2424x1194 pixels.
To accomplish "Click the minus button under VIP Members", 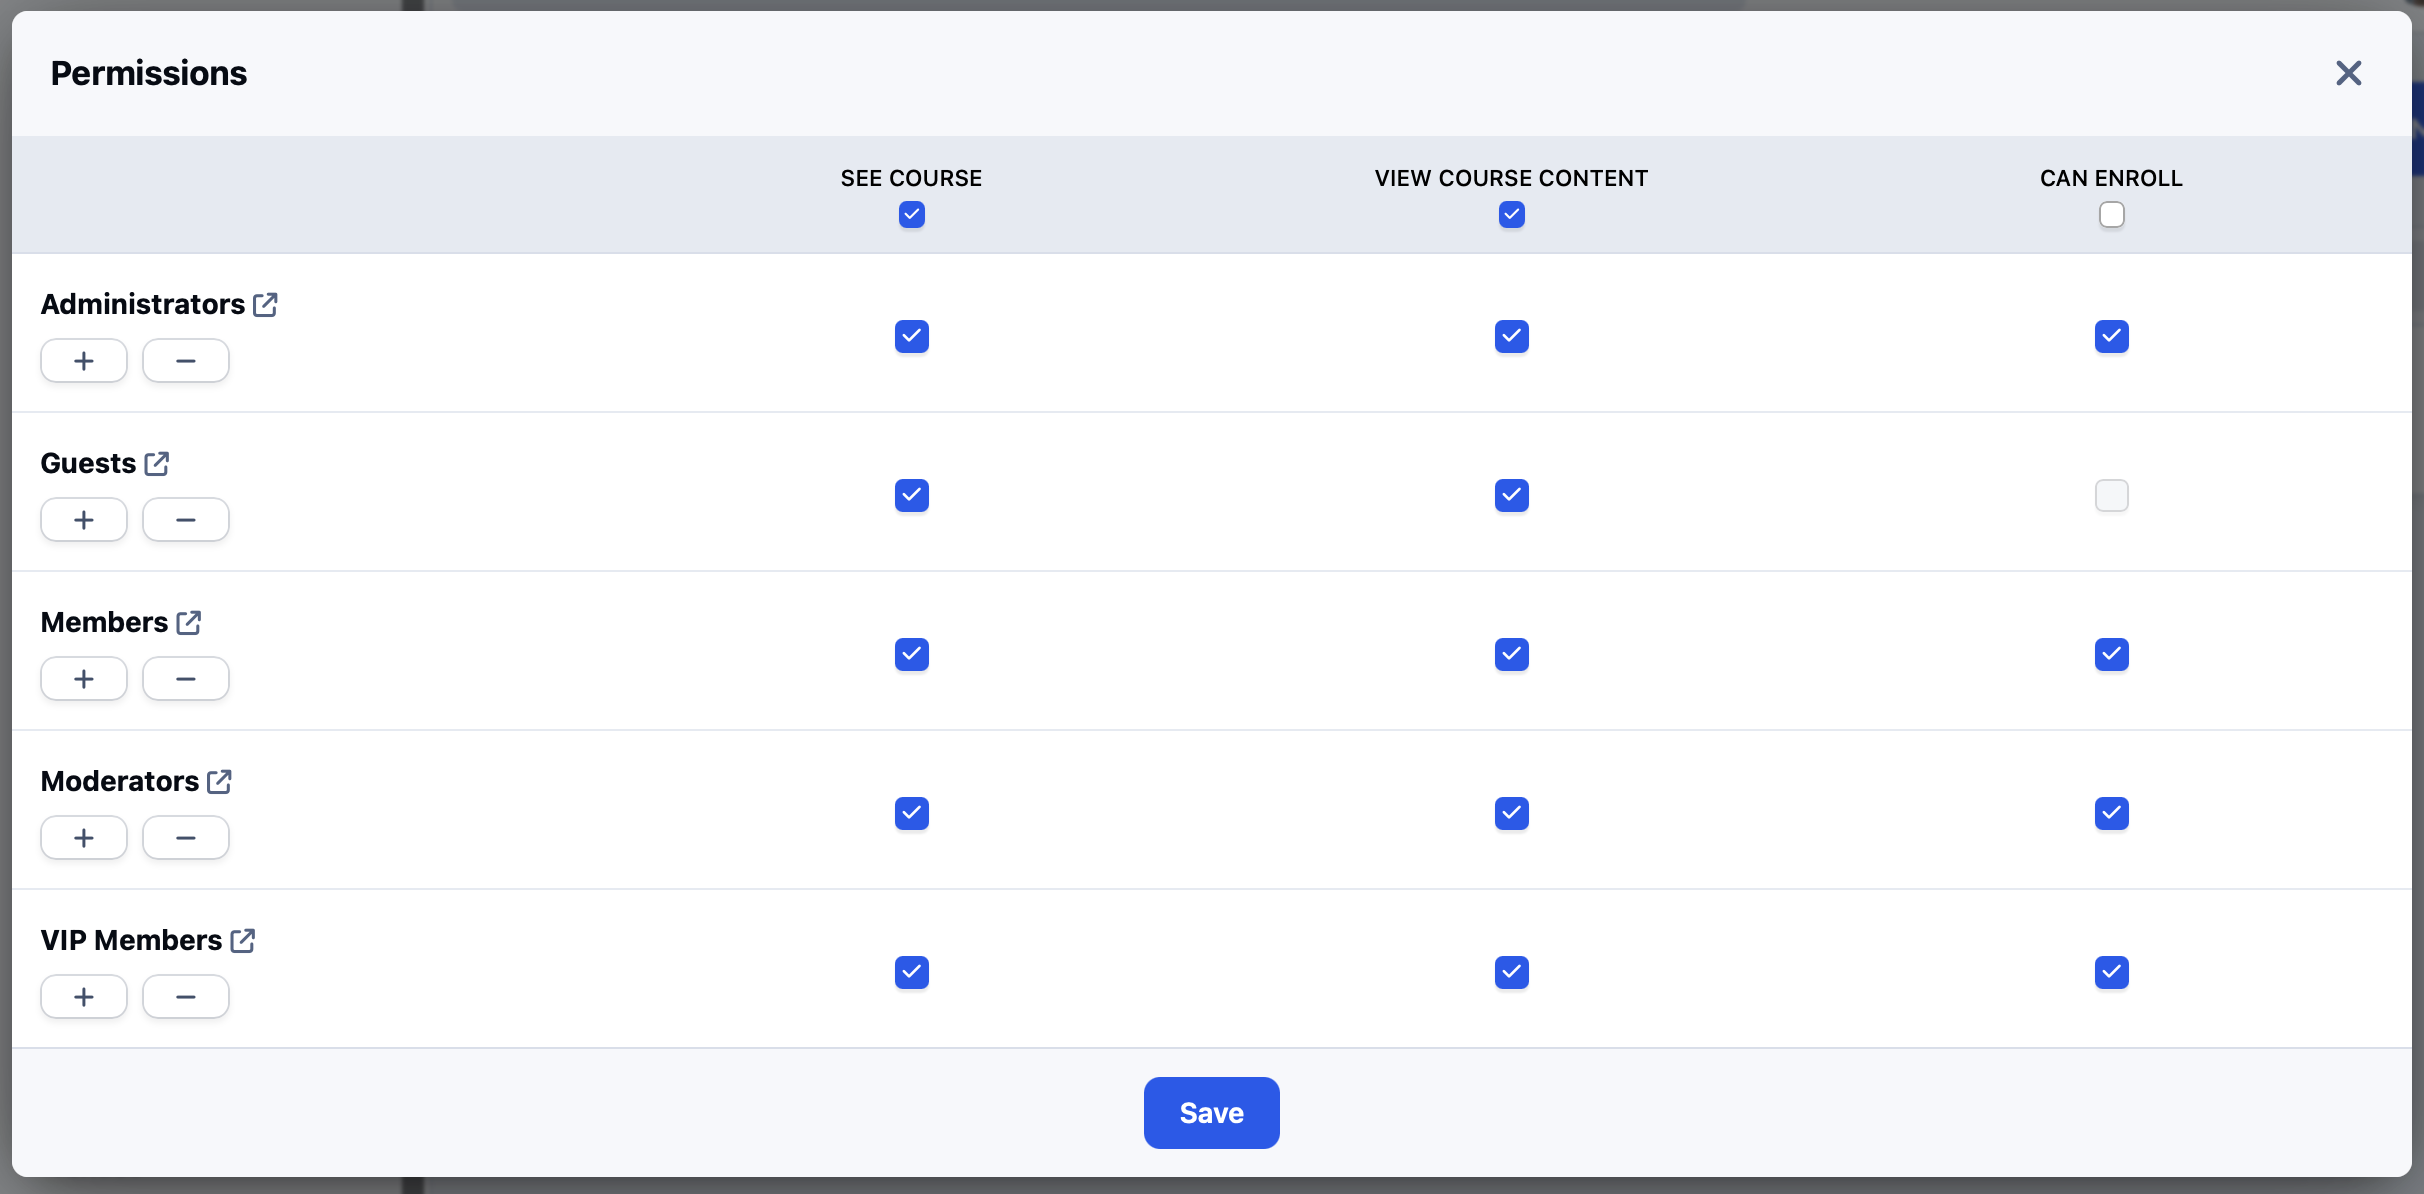I will (x=186, y=997).
